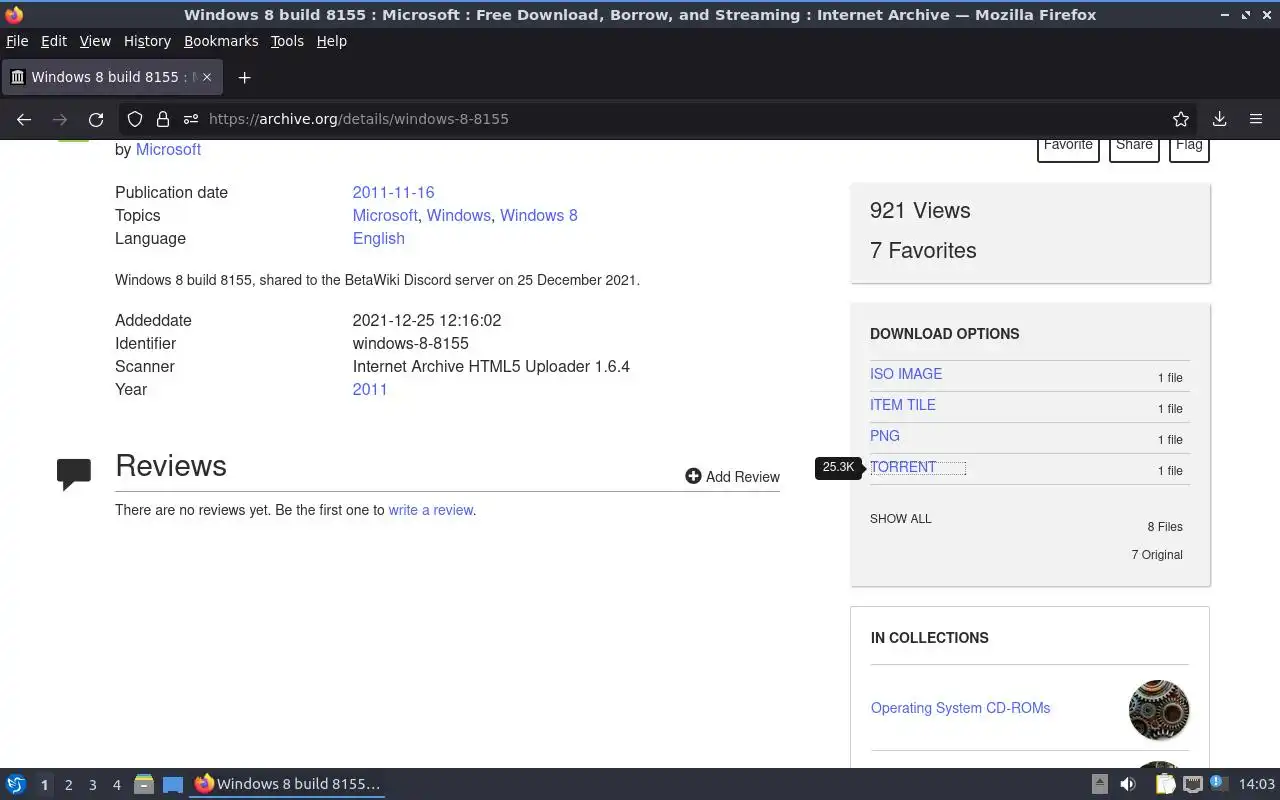The image size is (1280, 800).
Task: Open the Firefox downloads panel
Action: [x=1219, y=119]
